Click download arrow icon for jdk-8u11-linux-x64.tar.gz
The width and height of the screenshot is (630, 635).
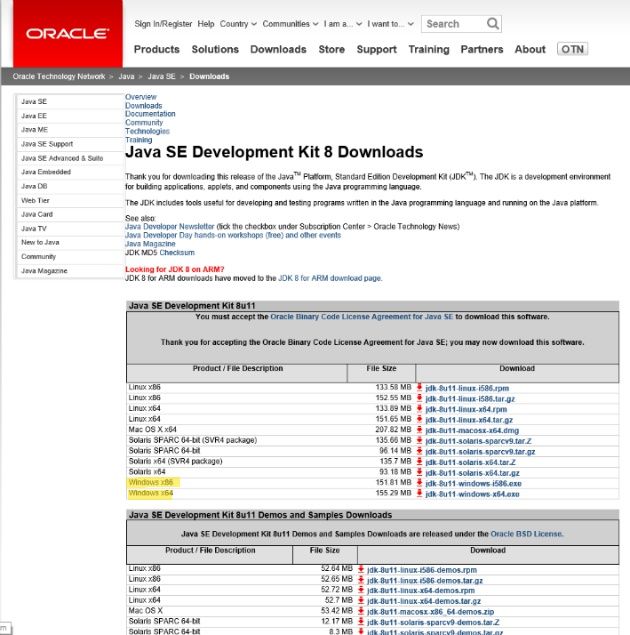coord(419,419)
